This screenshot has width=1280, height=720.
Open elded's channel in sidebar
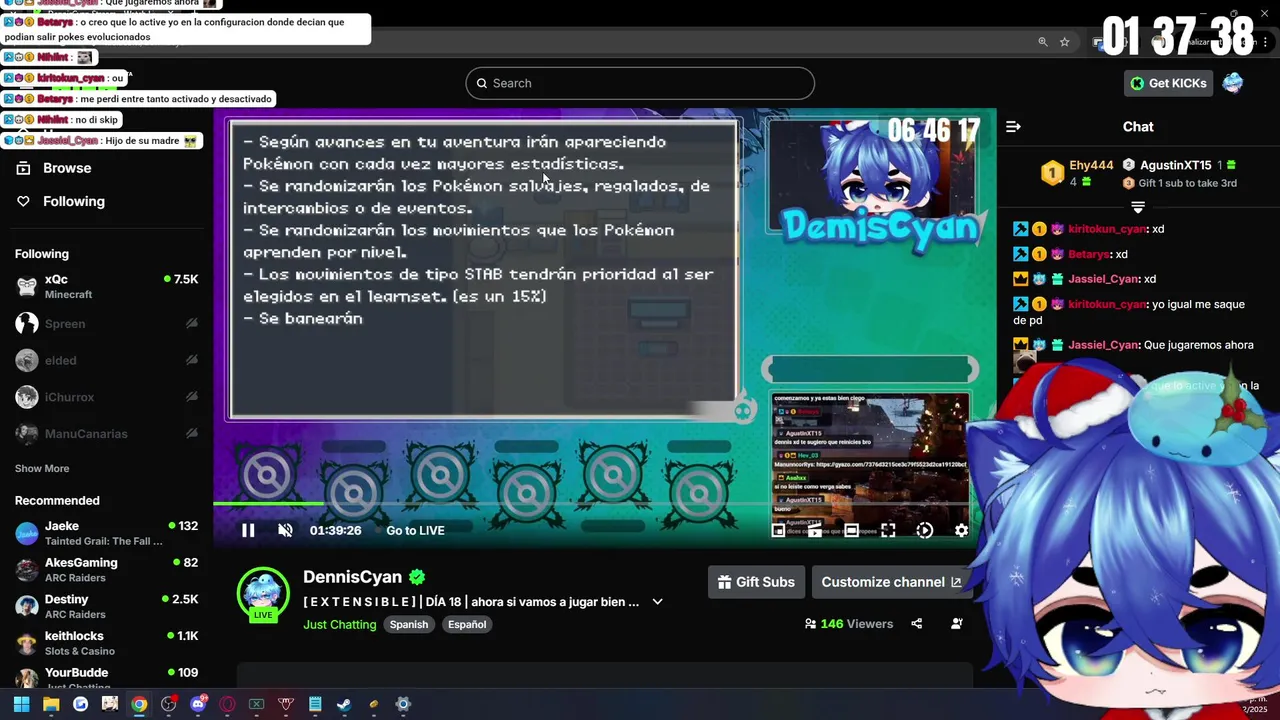[106, 360]
